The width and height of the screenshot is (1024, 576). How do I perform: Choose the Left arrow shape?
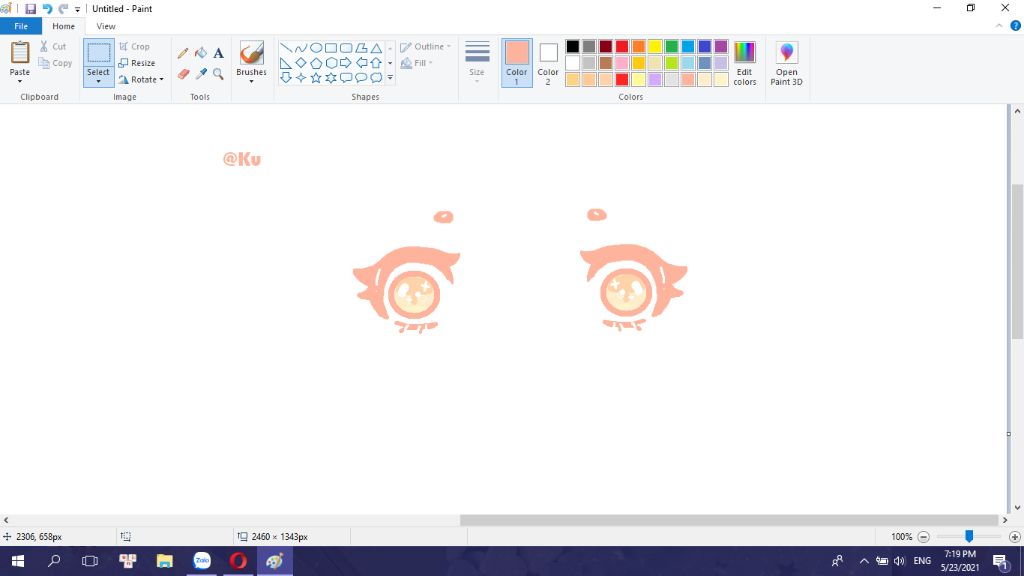click(x=360, y=63)
